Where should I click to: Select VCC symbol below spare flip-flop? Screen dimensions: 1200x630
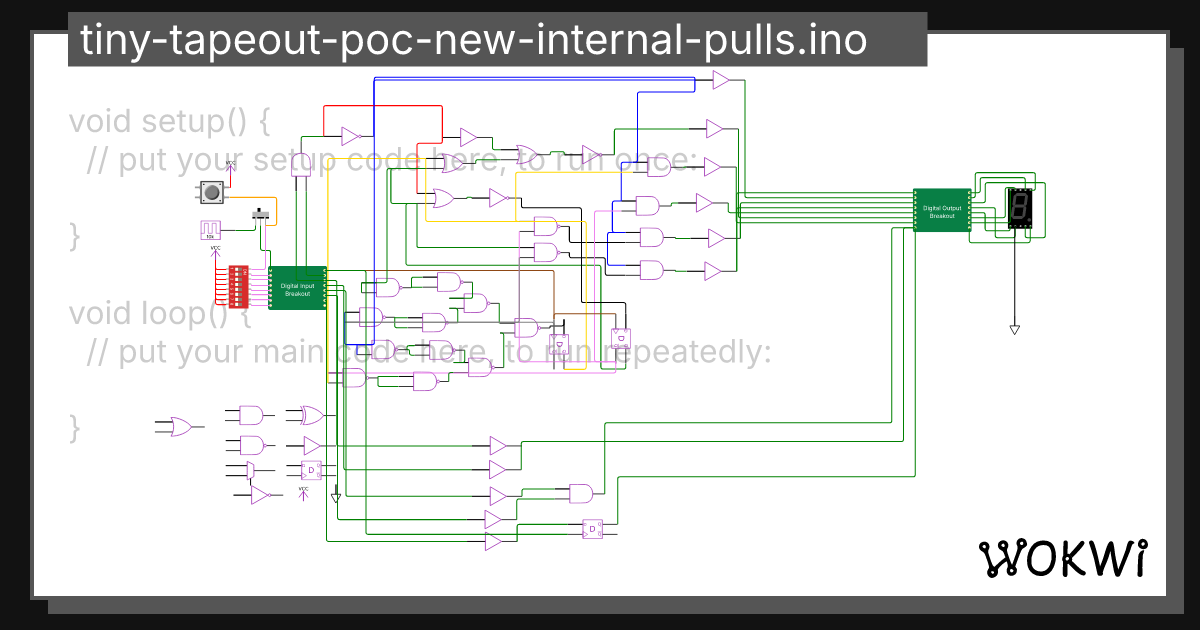pyautogui.click(x=304, y=492)
